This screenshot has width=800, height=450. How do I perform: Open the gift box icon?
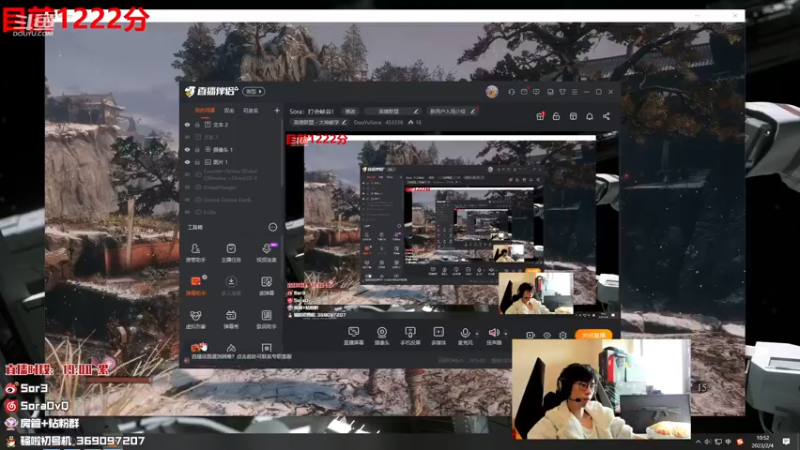tap(540, 116)
